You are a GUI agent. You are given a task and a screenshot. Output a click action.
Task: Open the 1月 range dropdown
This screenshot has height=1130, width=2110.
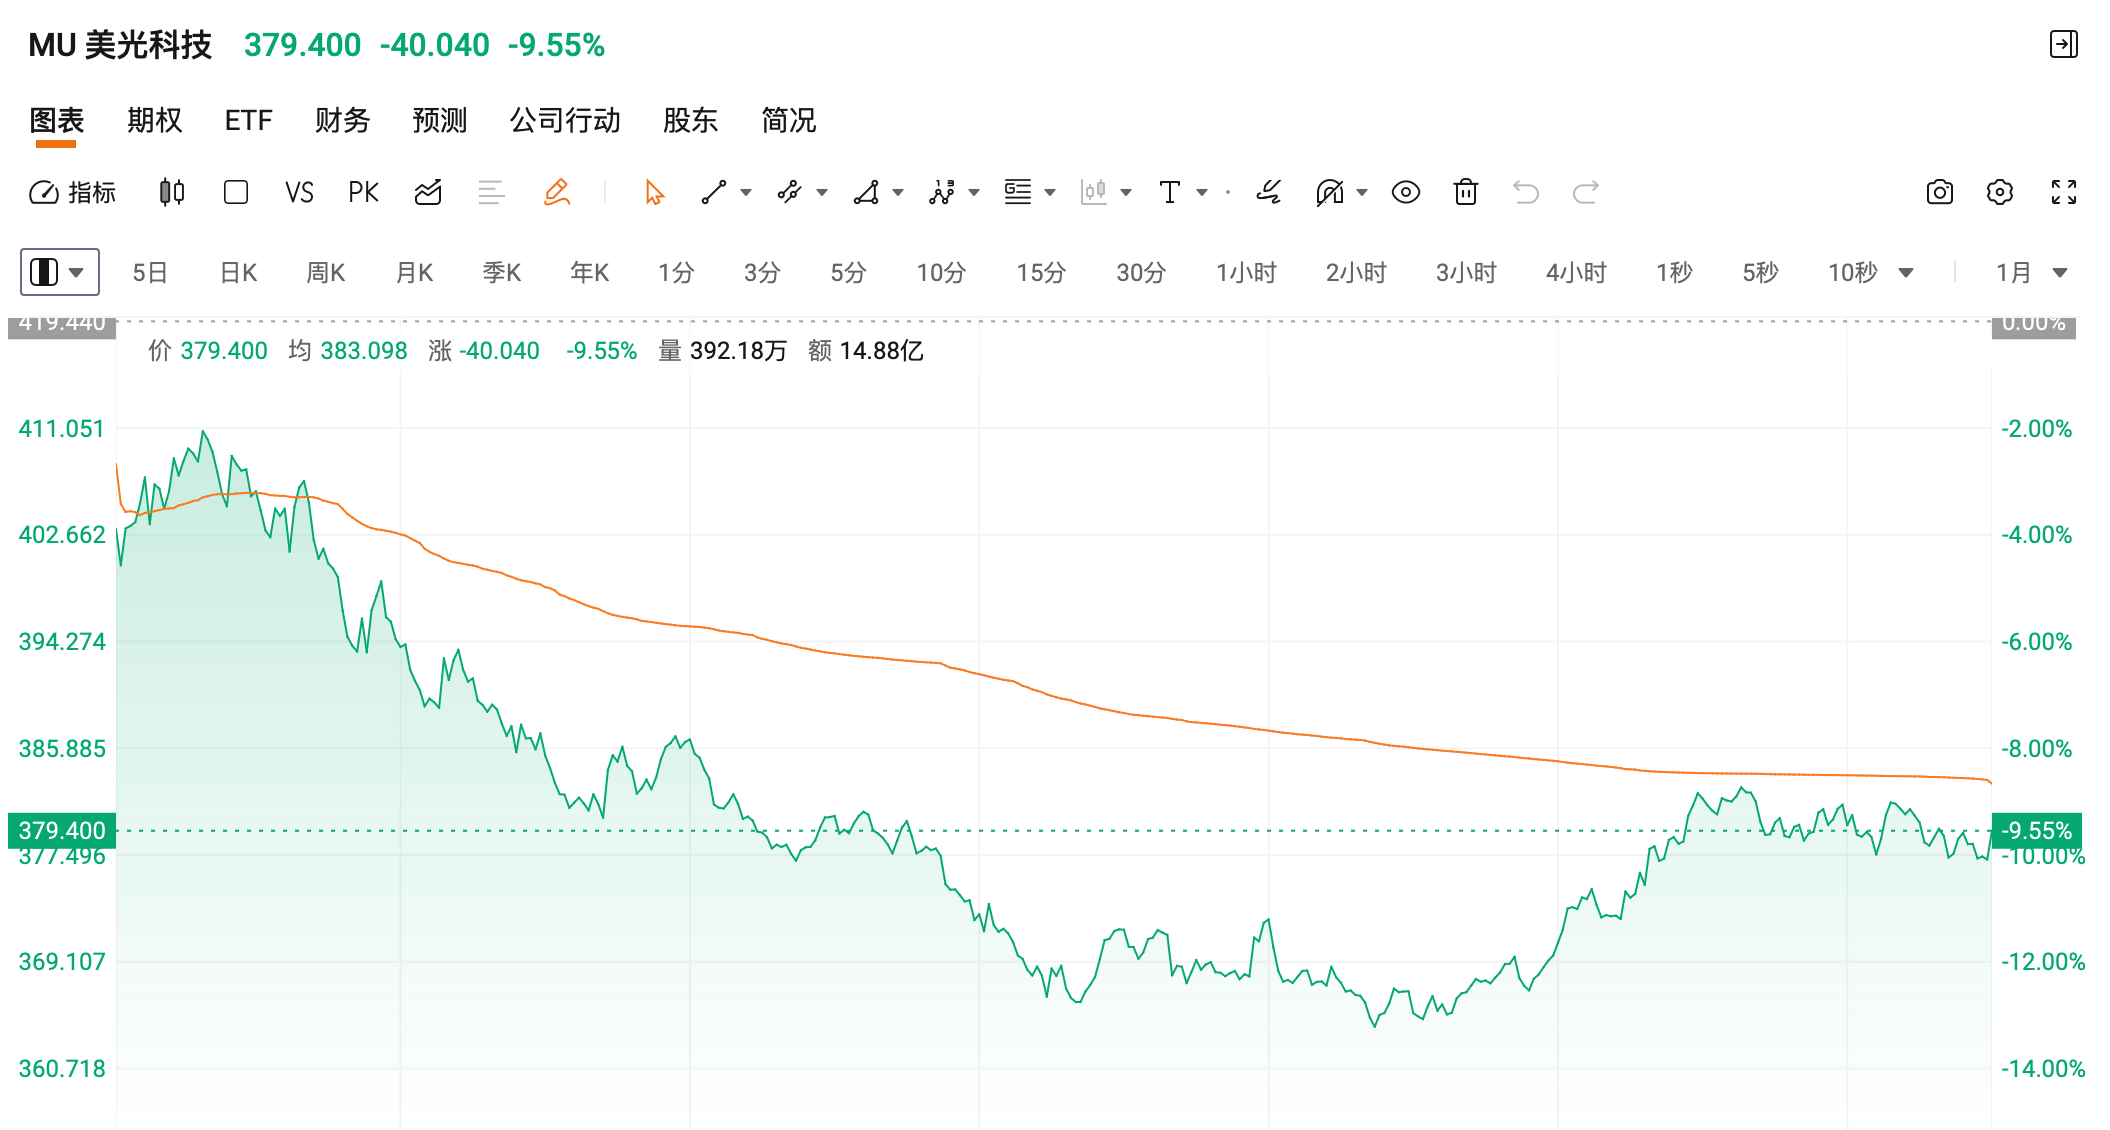2031,272
